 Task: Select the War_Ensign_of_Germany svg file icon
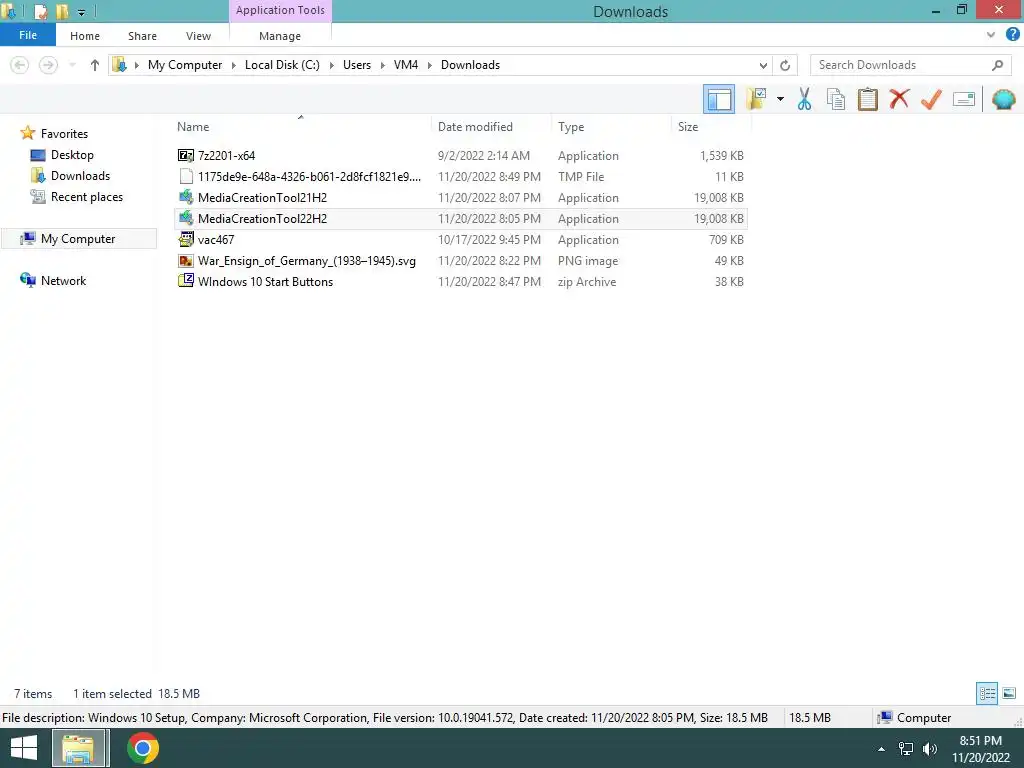(186, 261)
